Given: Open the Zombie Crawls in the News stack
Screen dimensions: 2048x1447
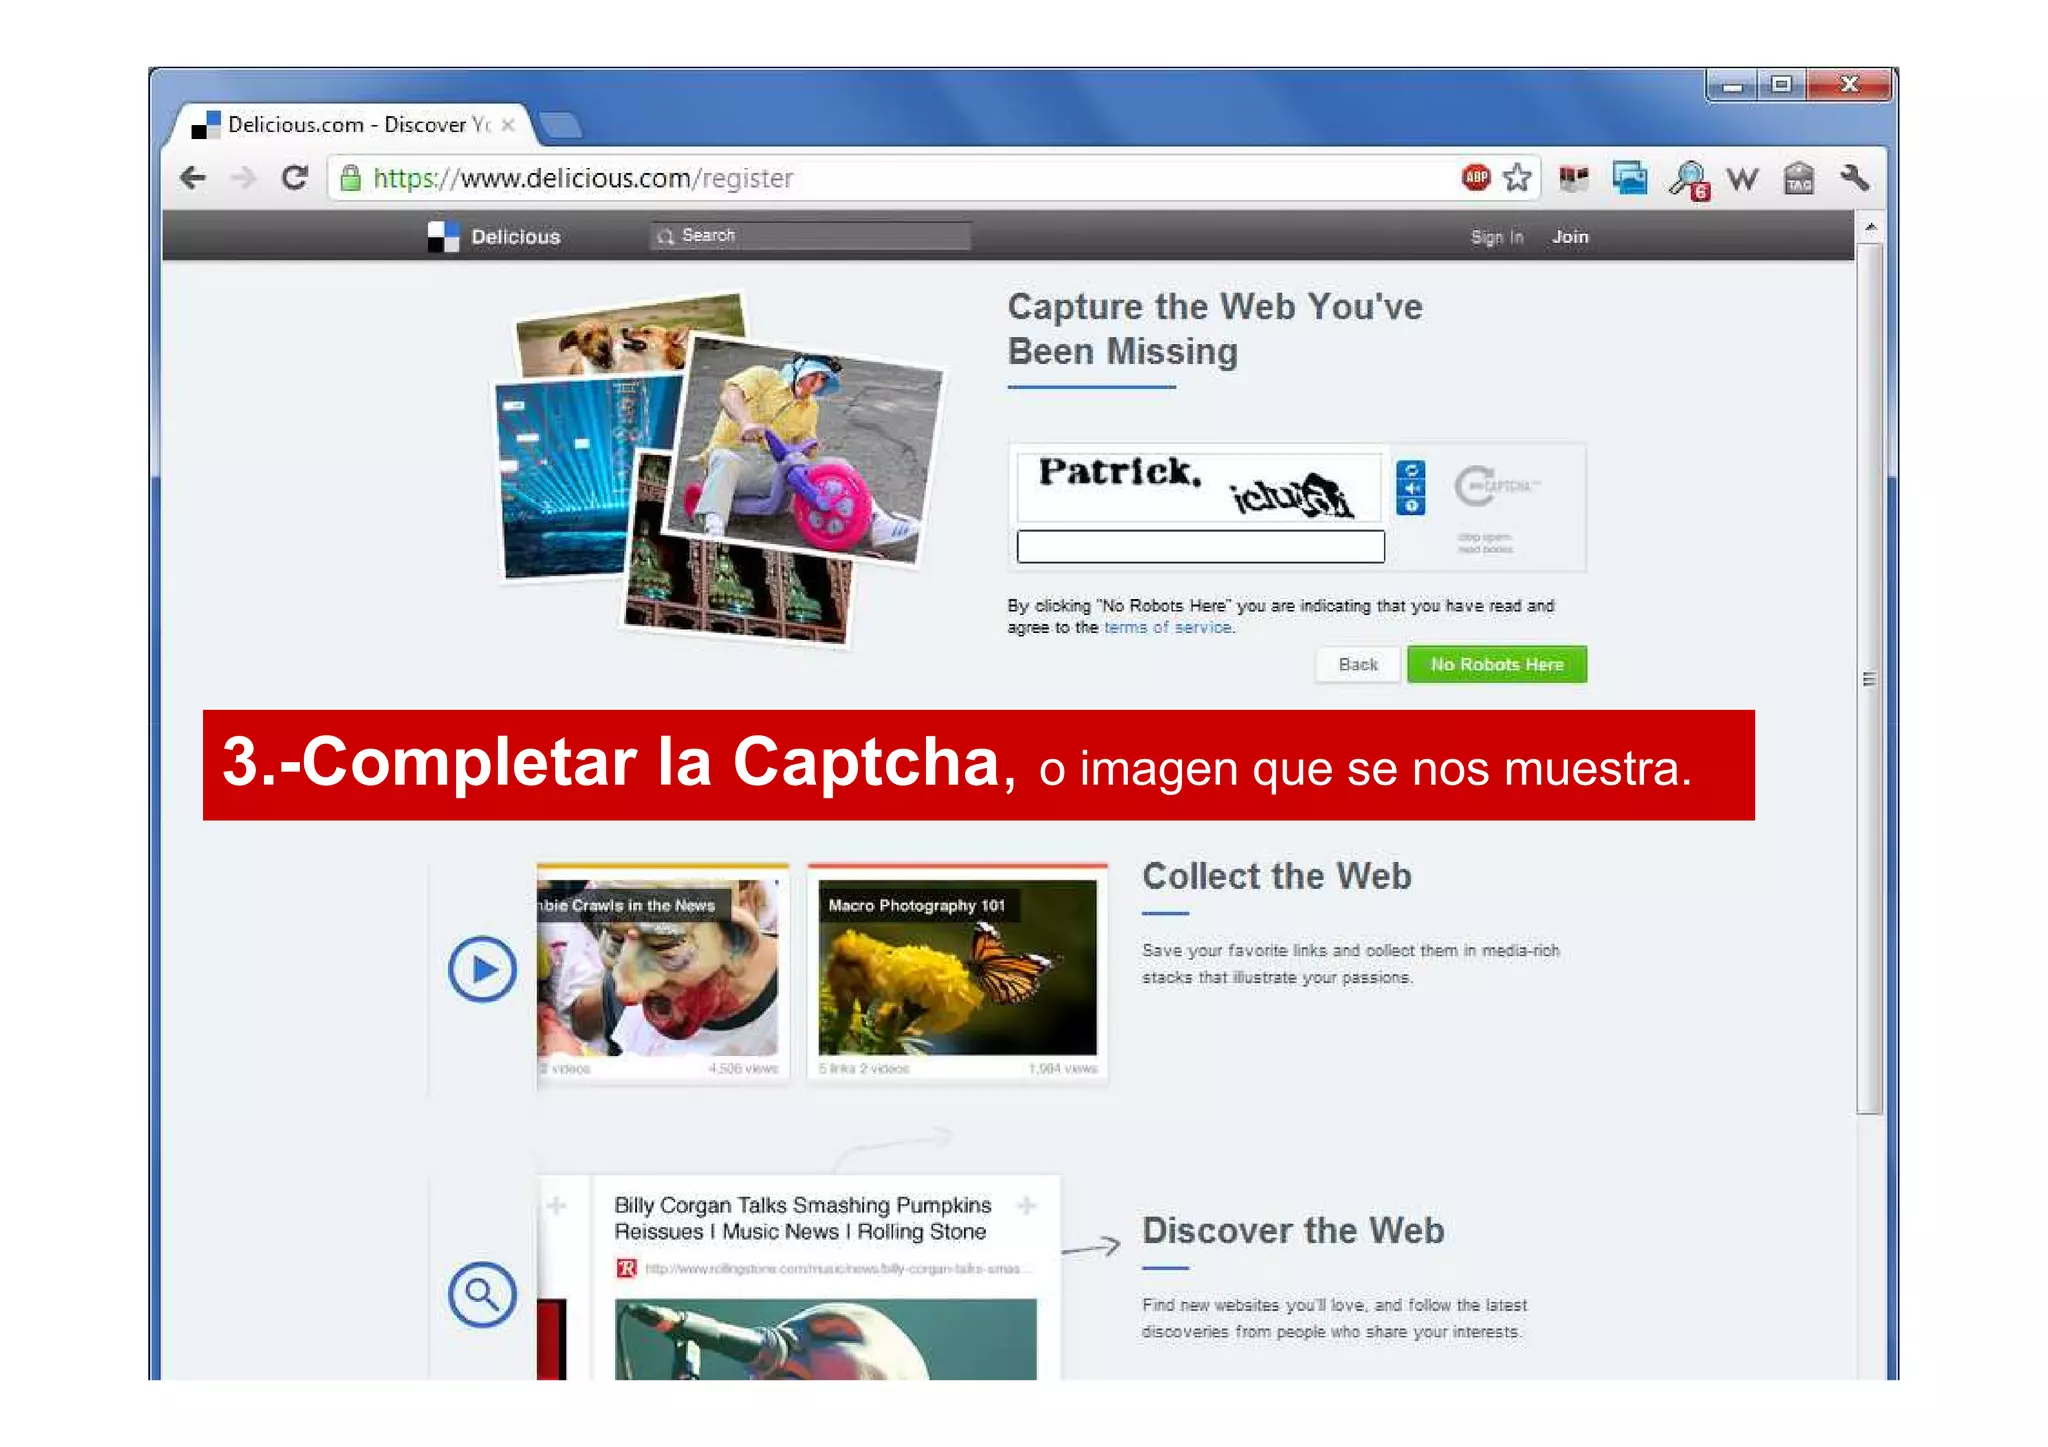Looking at the screenshot, I should (657, 967).
